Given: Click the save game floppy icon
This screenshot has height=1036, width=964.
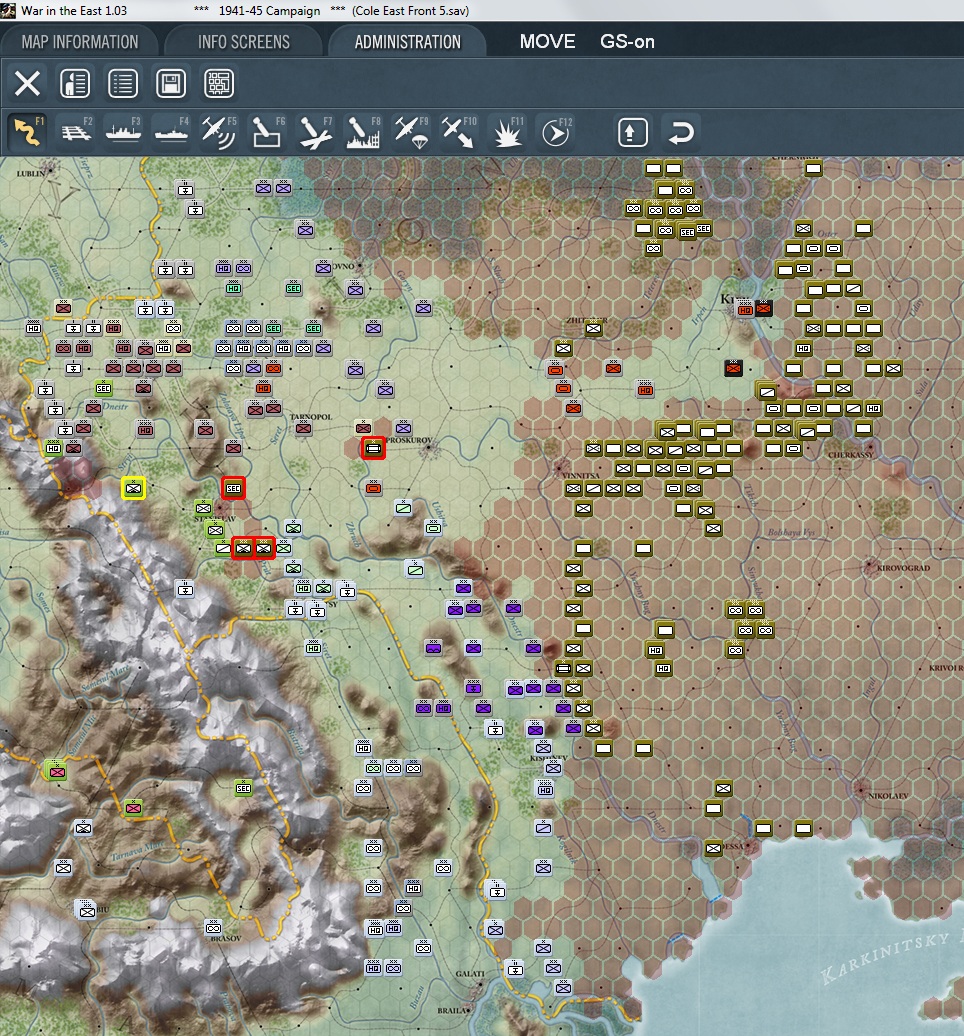Looking at the screenshot, I should coord(171,84).
